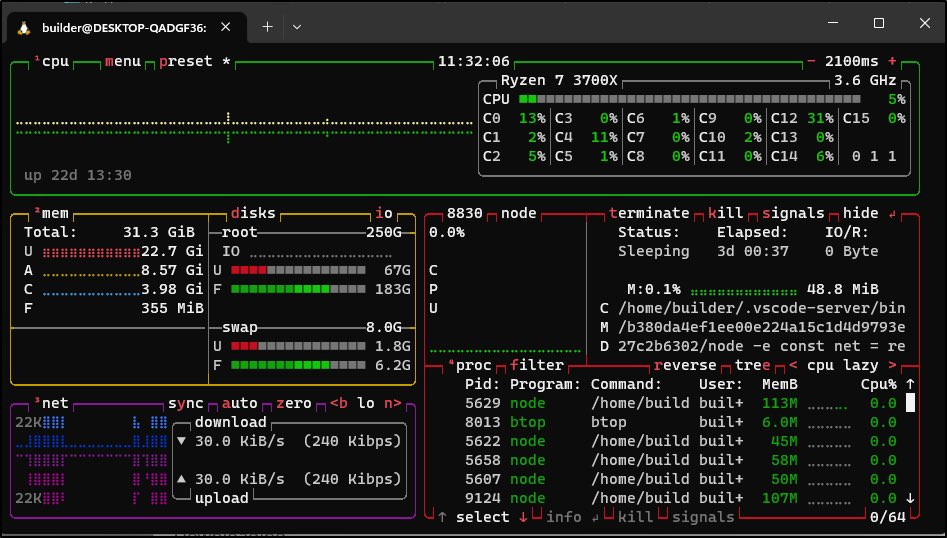
Task: Cycle the btop preset option
Action: click(x=186, y=62)
